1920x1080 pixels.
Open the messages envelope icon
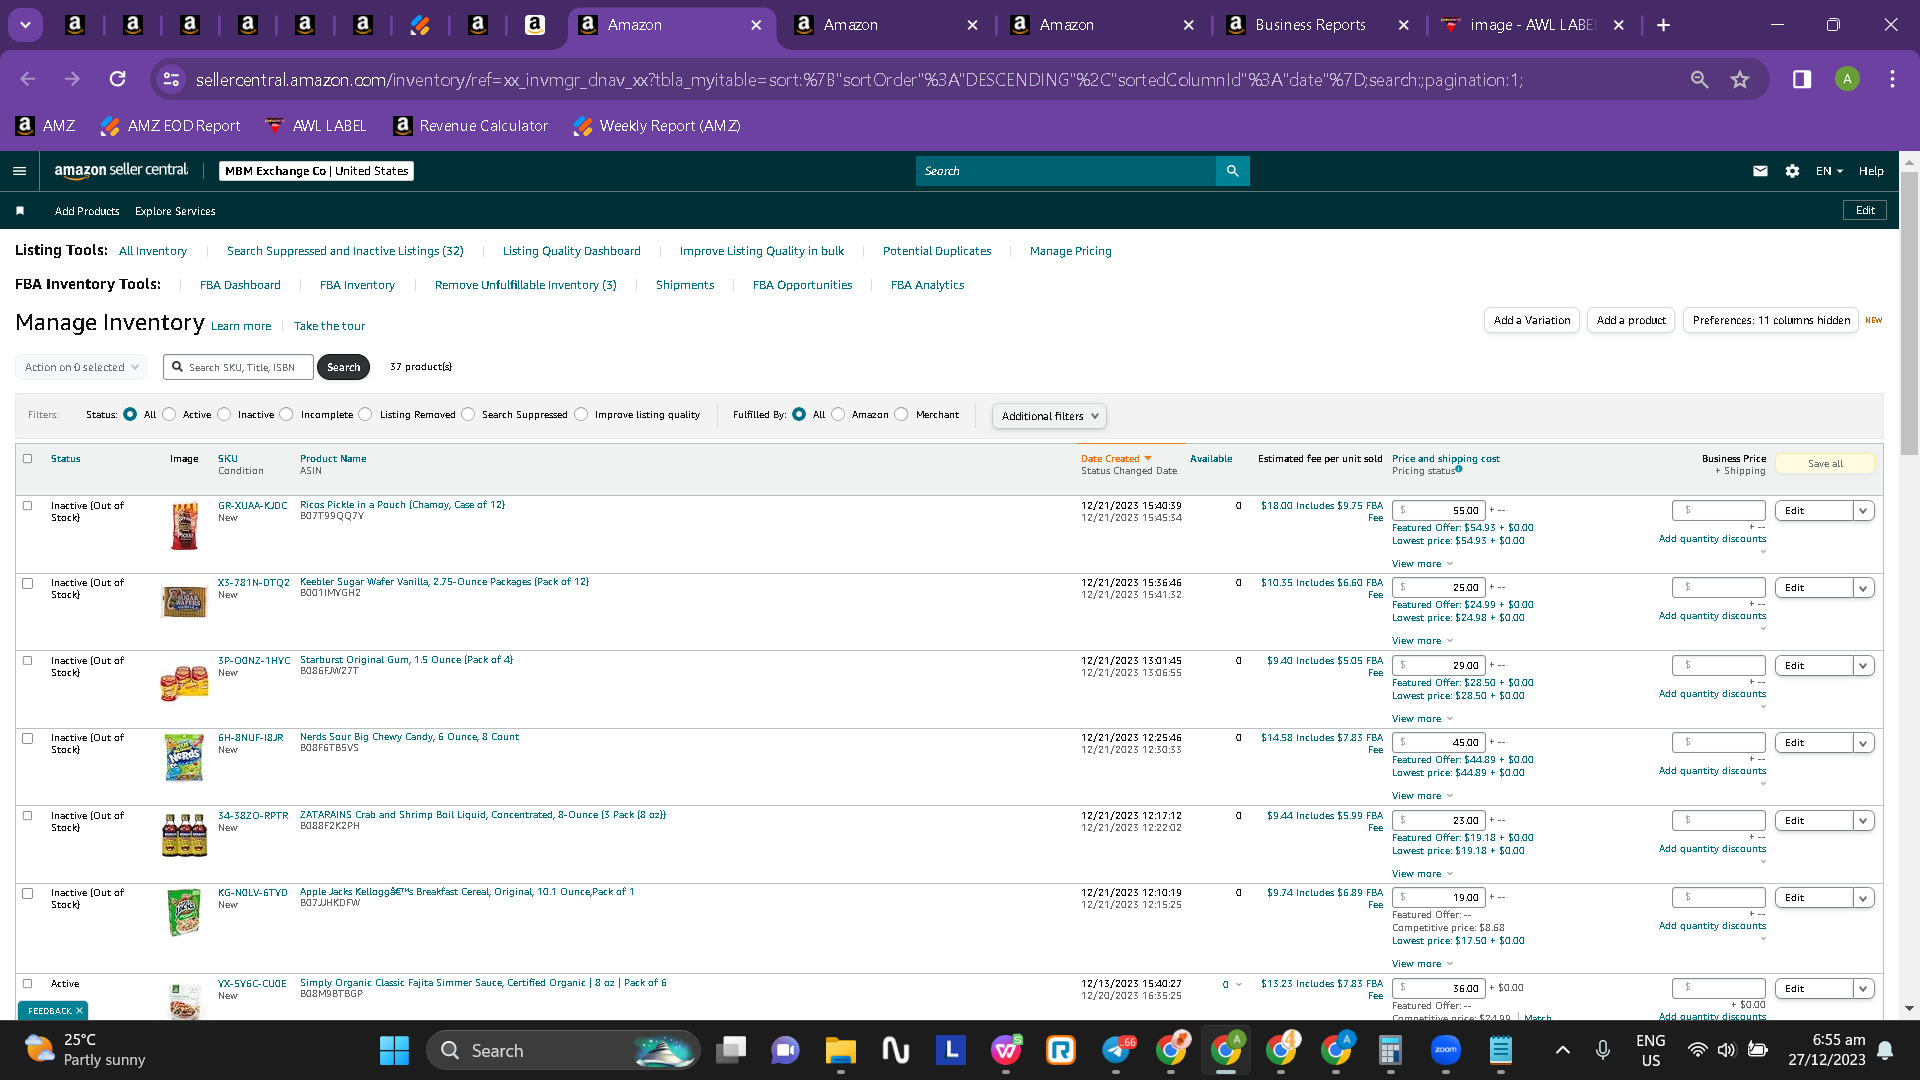click(1760, 171)
